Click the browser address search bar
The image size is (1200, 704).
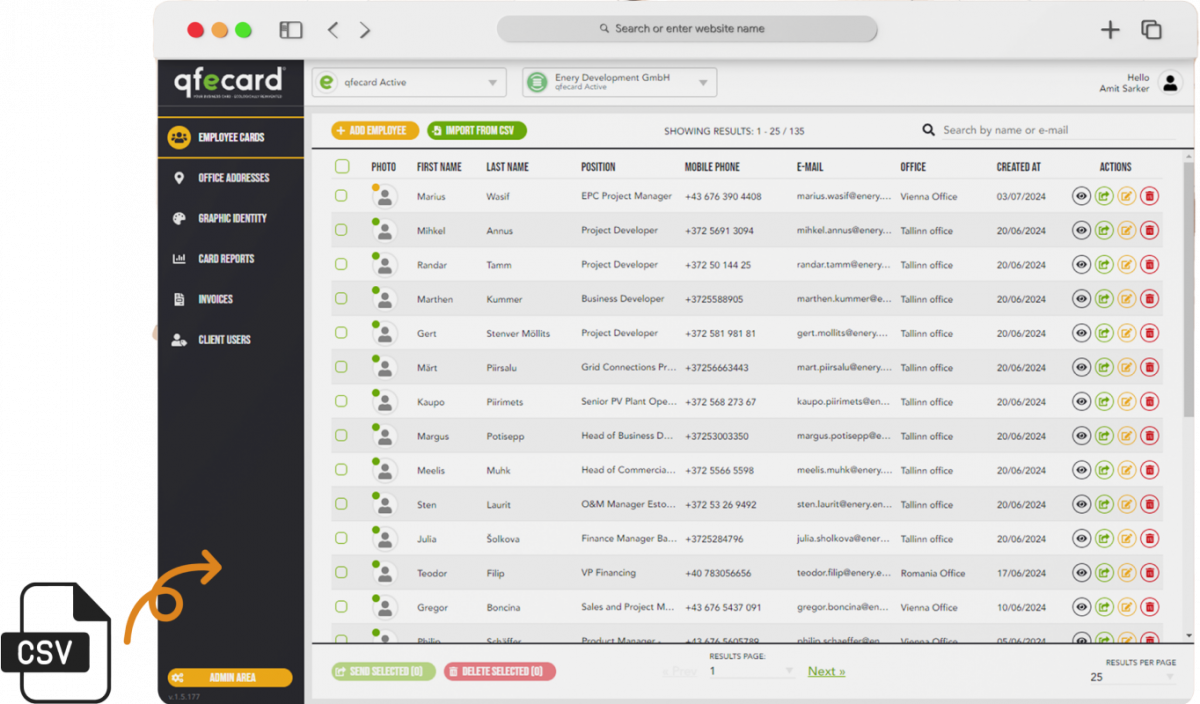(x=687, y=29)
